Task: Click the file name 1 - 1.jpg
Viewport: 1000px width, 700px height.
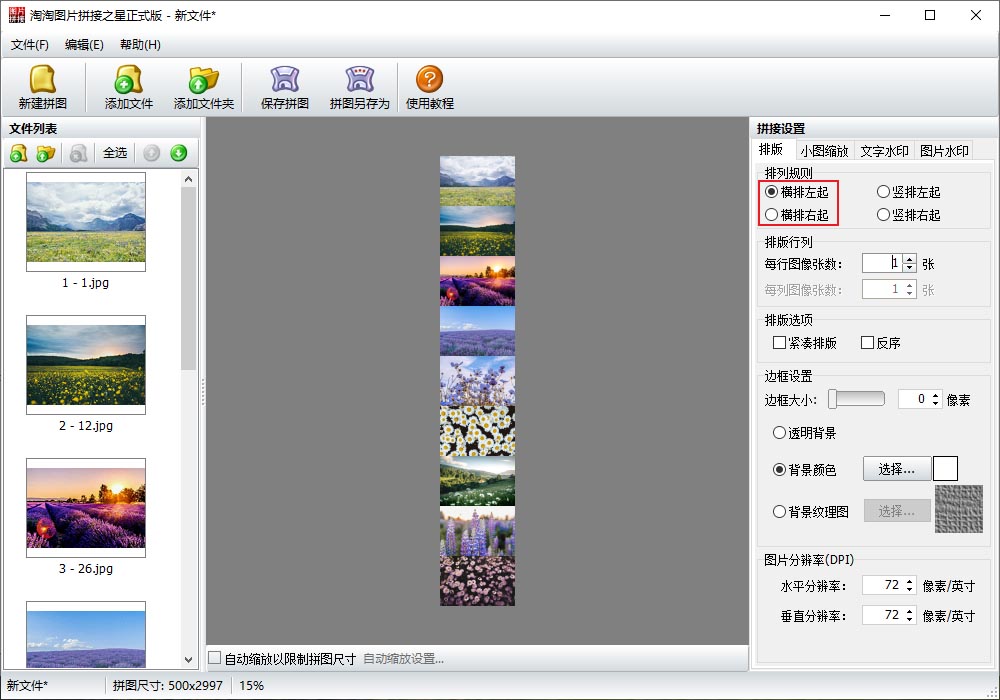Action: [x=85, y=282]
